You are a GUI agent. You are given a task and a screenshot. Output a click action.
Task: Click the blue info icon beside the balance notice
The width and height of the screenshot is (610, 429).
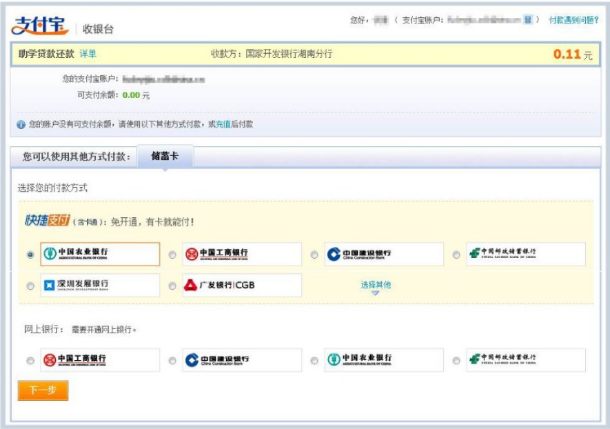click(x=21, y=124)
